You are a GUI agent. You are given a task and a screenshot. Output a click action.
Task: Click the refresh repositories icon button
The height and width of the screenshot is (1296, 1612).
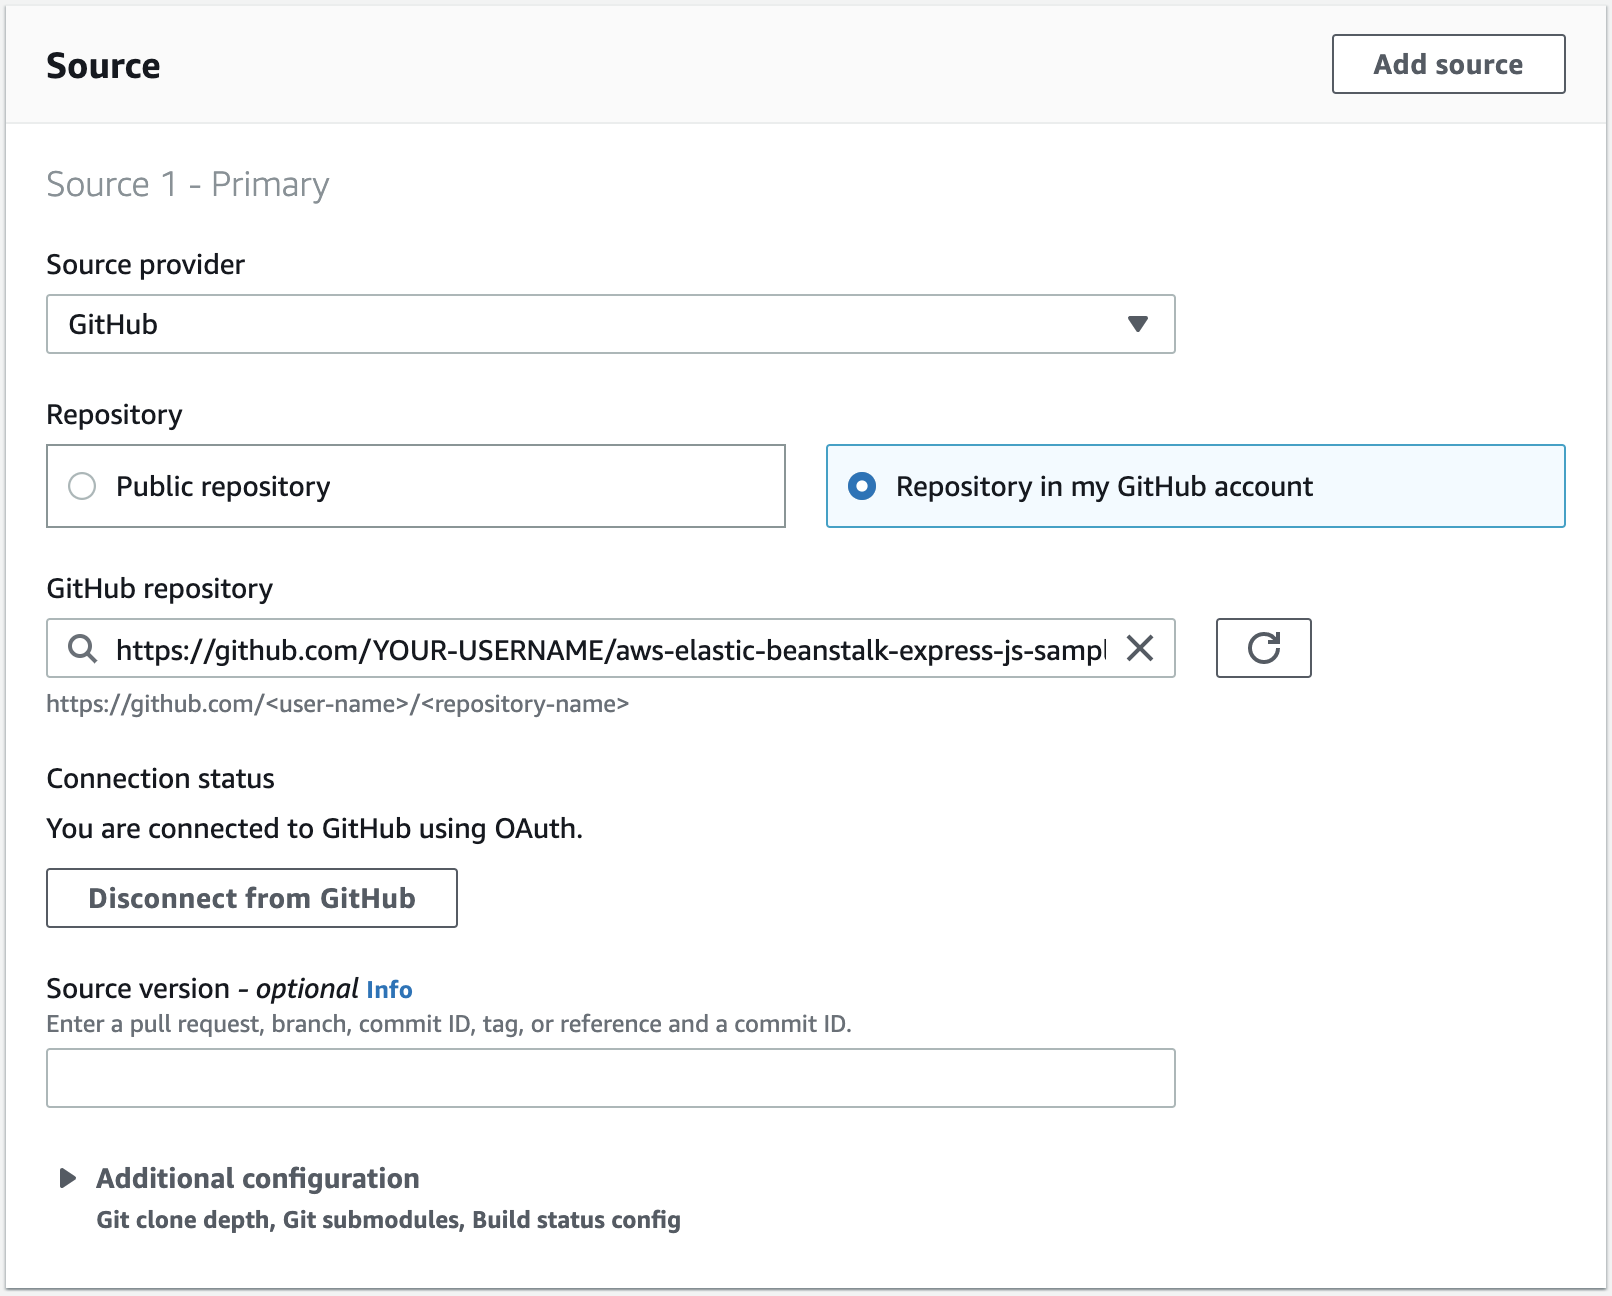[1263, 648]
